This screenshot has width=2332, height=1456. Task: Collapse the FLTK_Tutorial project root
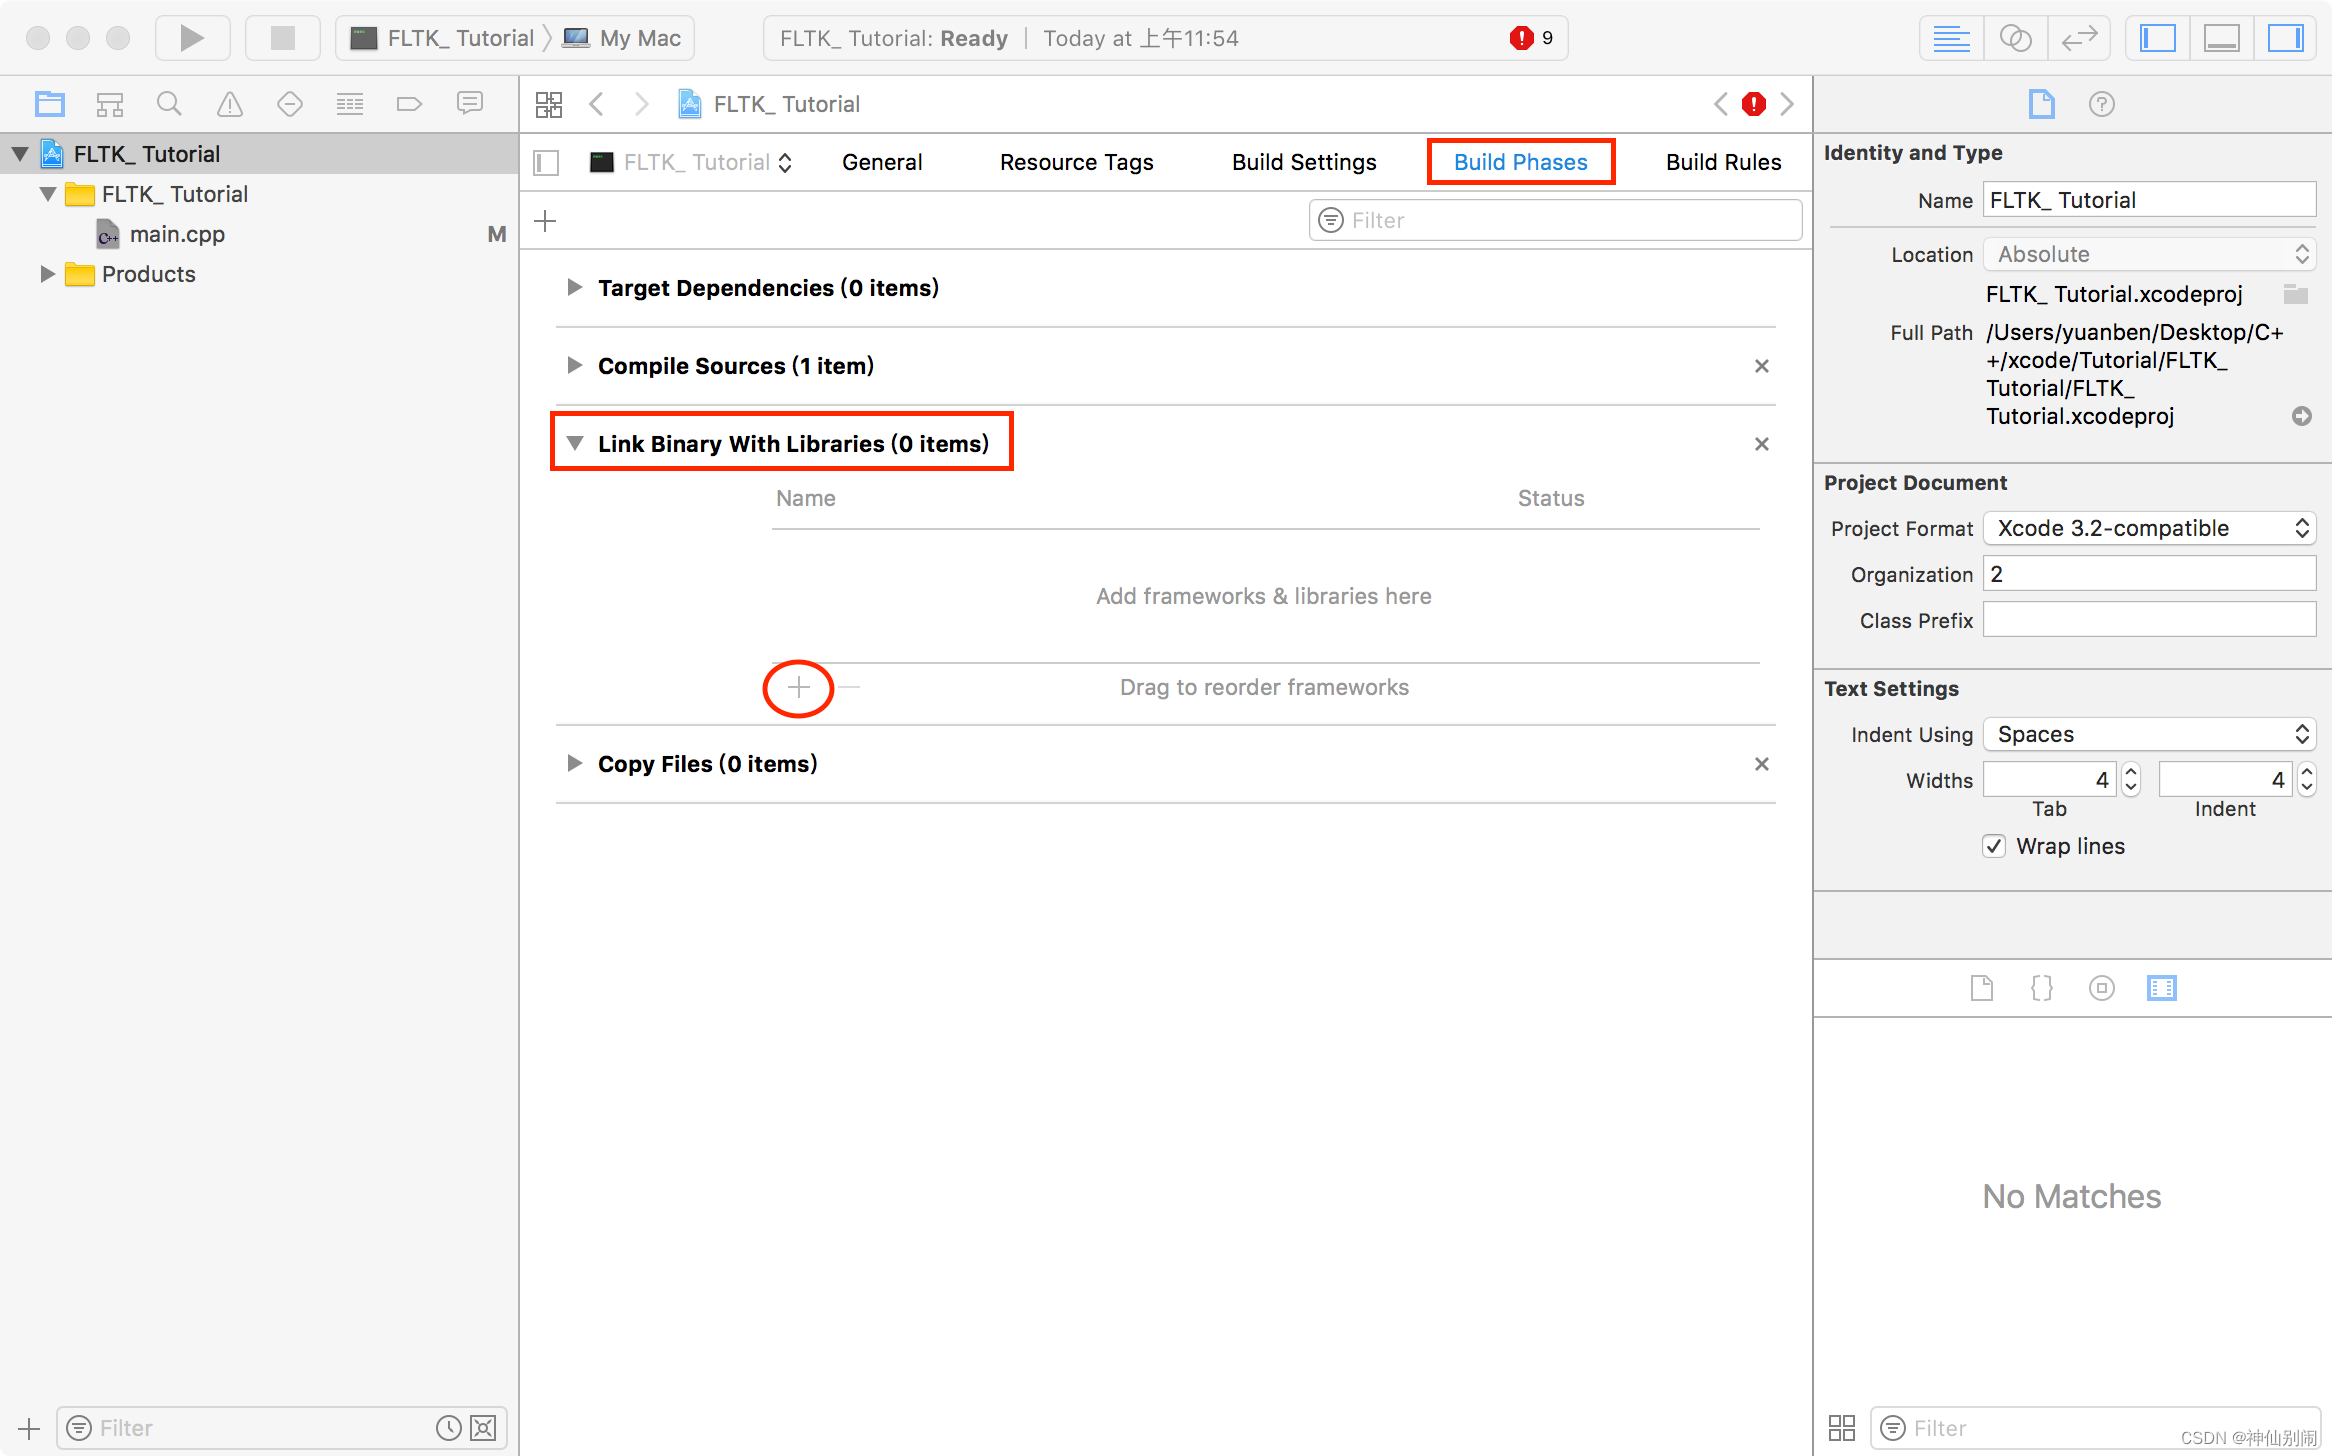click(20, 154)
